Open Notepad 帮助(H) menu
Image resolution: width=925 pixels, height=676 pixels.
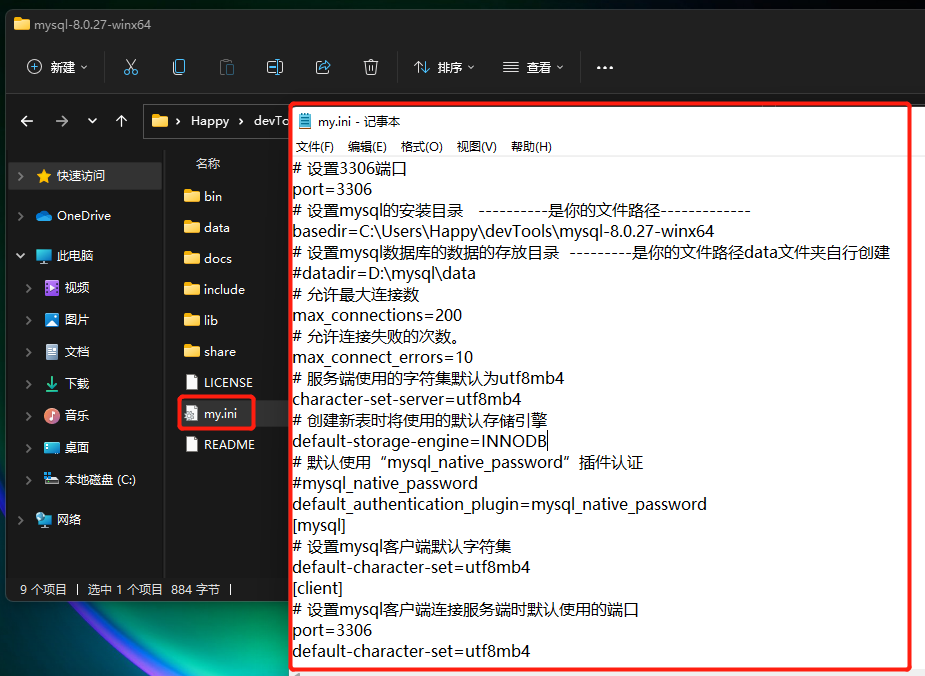[531, 146]
